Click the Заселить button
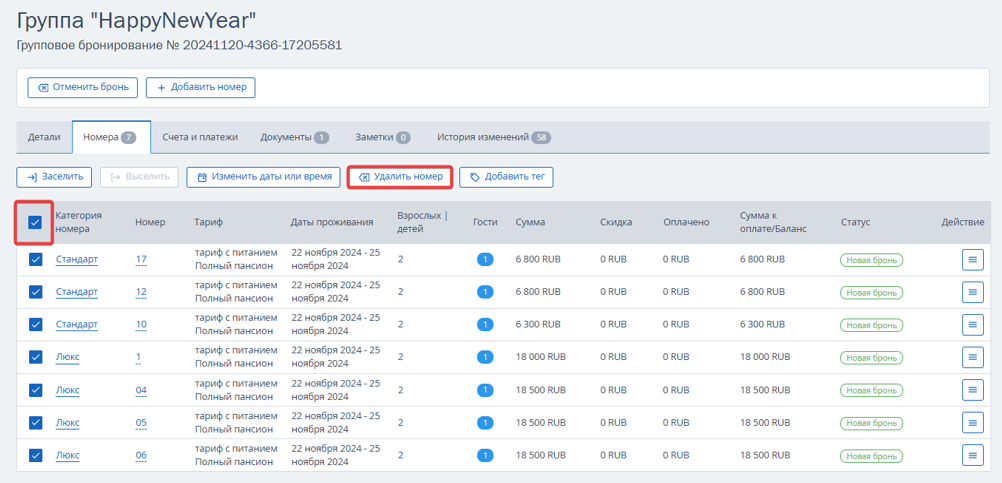Viewport: 1002px width, 483px height. click(x=54, y=177)
